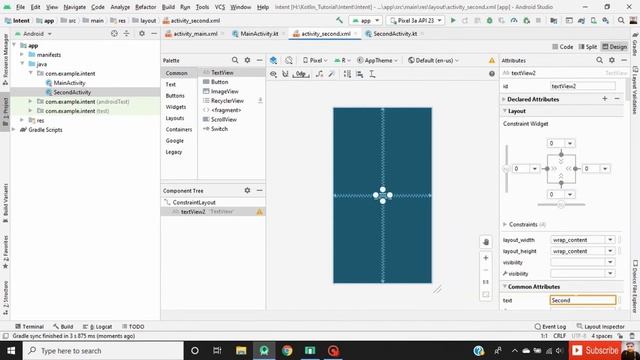Open the Pixel 3a API 23 device dropdown
640x360 pixels.
(x=415, y=20)
